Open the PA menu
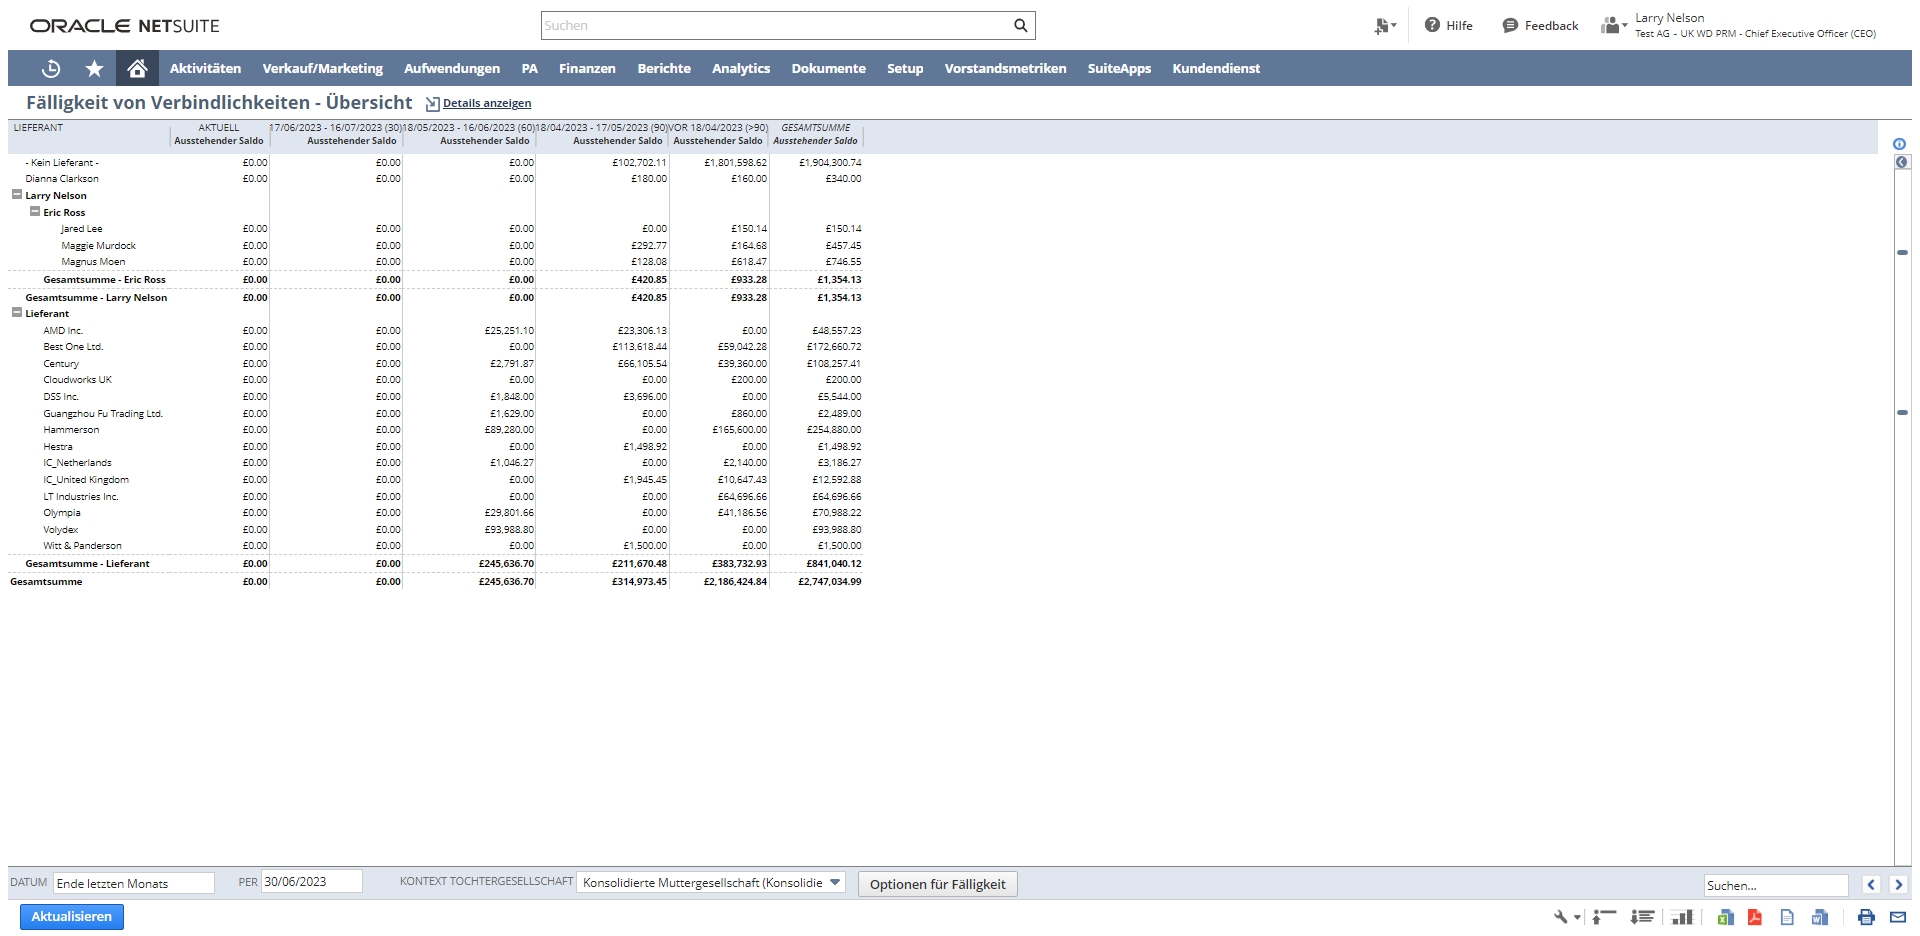 (x=529, y=68)
